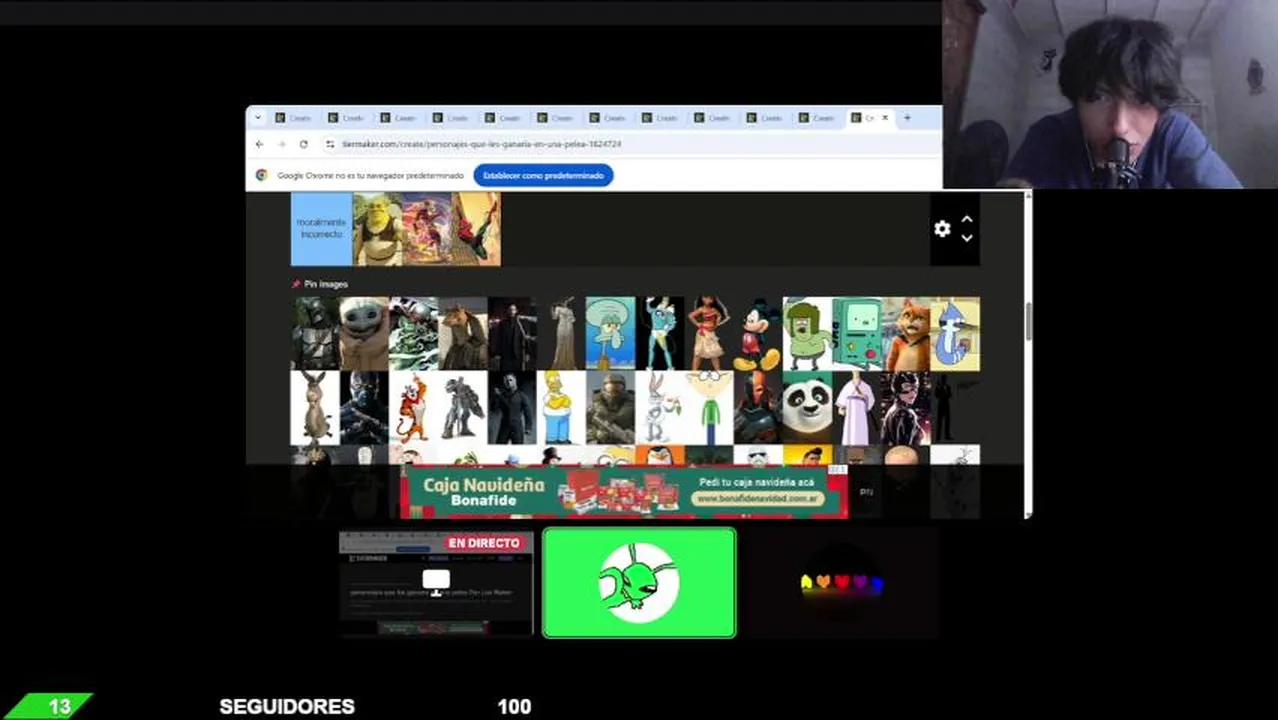Click the Pin Images pushpin icon
The height and width of the screenshot is (720, 1278).
[296, 284]
